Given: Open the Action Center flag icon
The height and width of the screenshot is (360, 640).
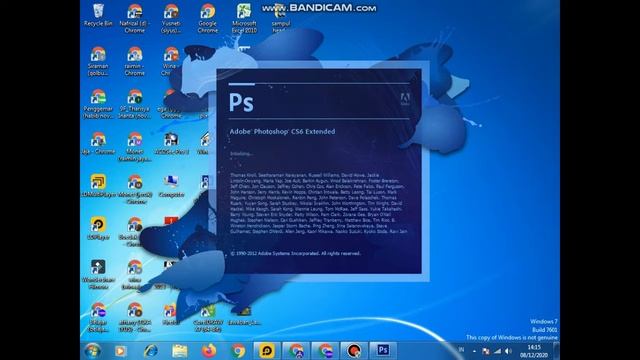Looking at the screenshot, I should (x=486, y=351).
